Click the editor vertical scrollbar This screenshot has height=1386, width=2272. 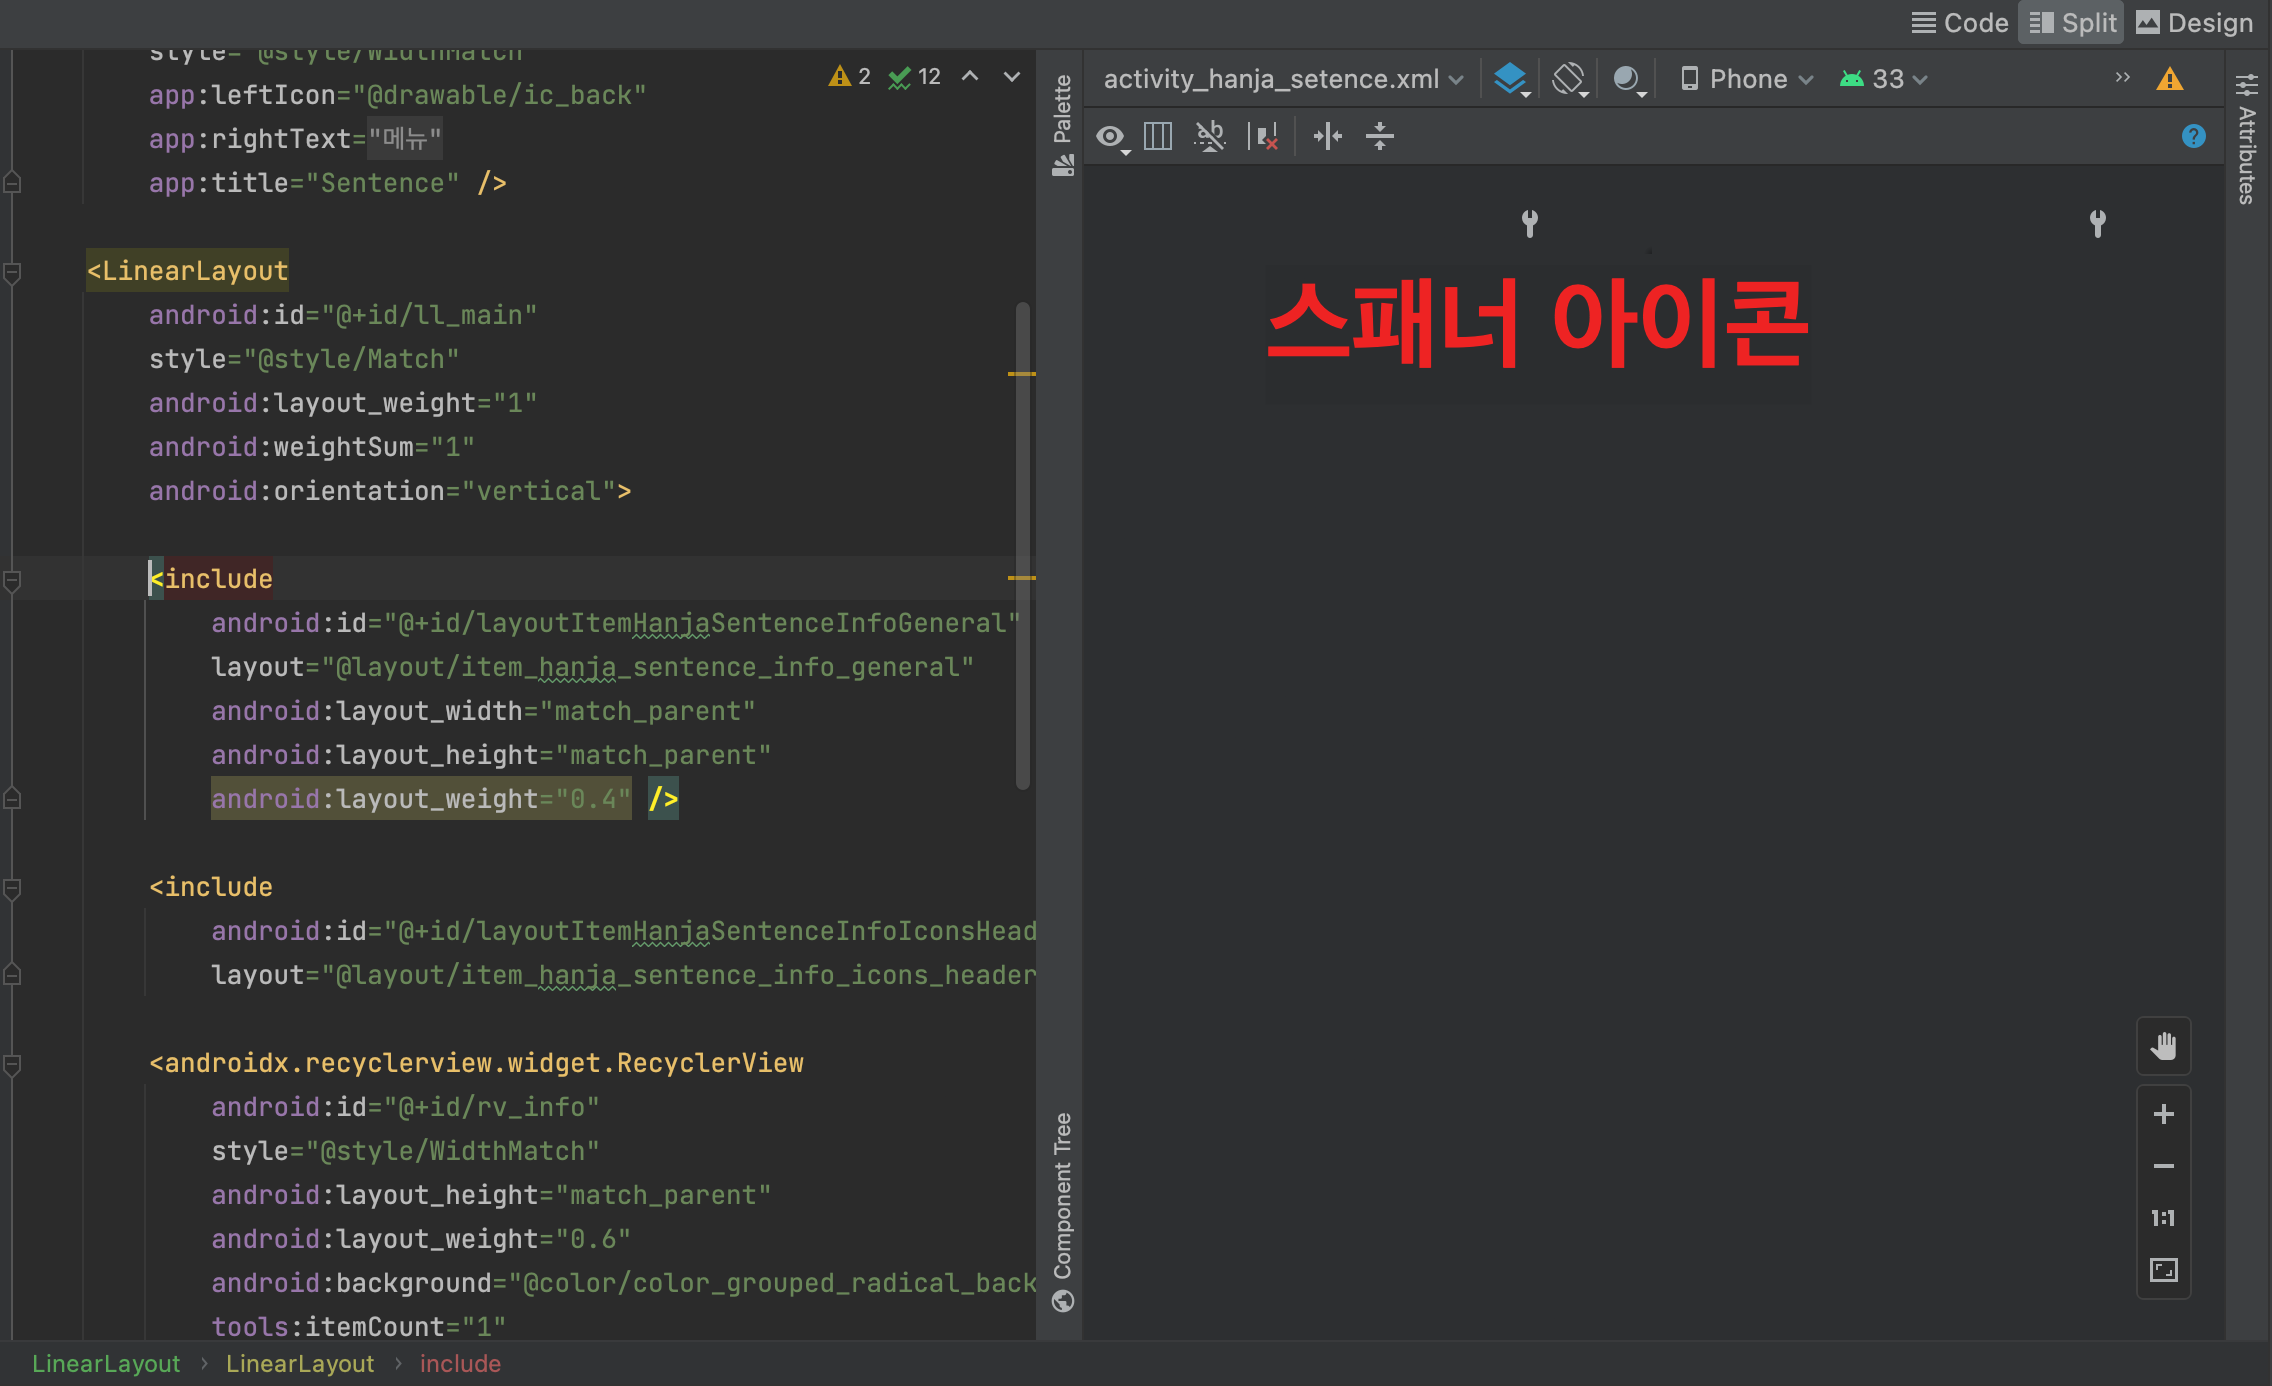1022,545
